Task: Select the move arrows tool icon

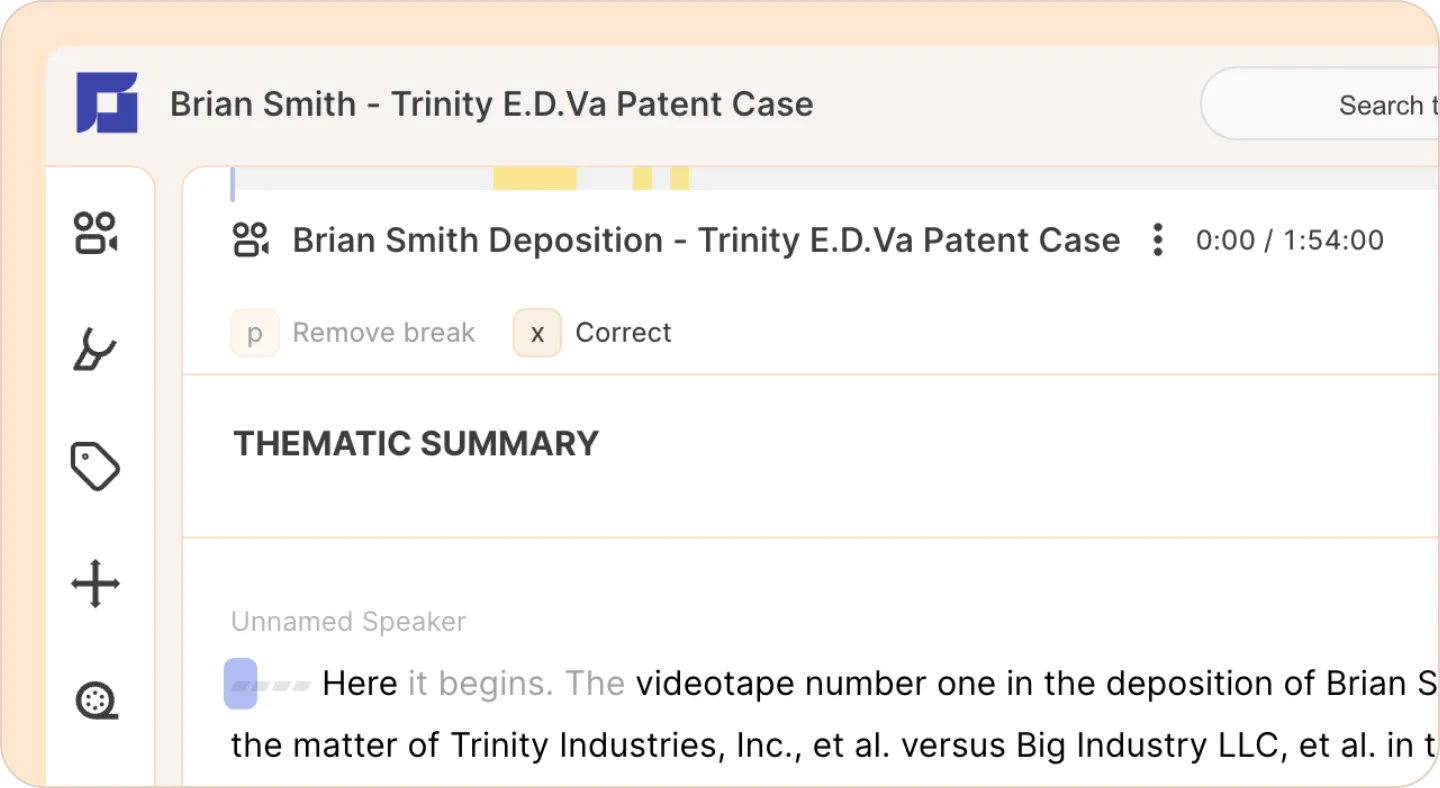Action: pyautogui.click(x=96, y=584)
